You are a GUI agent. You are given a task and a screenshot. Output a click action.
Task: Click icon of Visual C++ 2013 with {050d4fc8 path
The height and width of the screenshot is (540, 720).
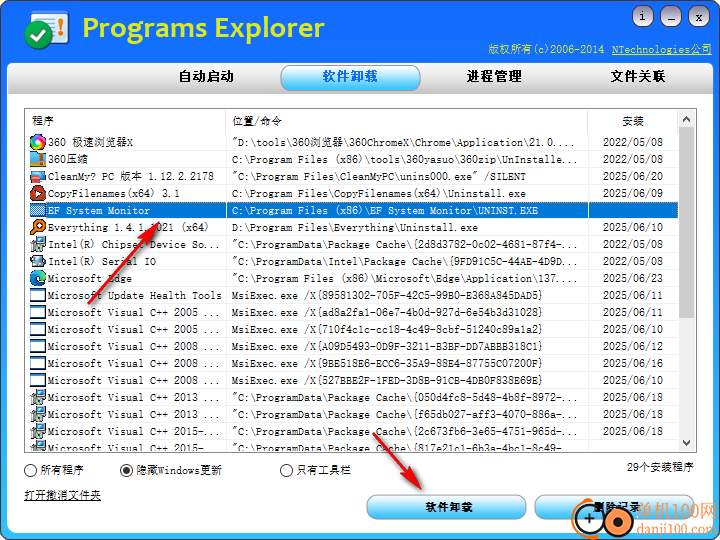(x=38, y=397)
